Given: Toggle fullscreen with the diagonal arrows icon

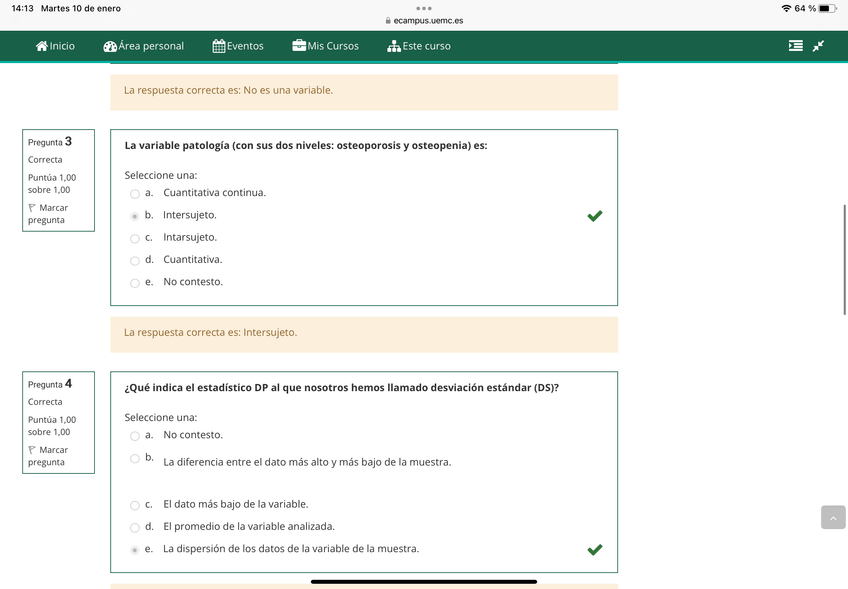Looking at the screenshot, I should click(819, 45).
